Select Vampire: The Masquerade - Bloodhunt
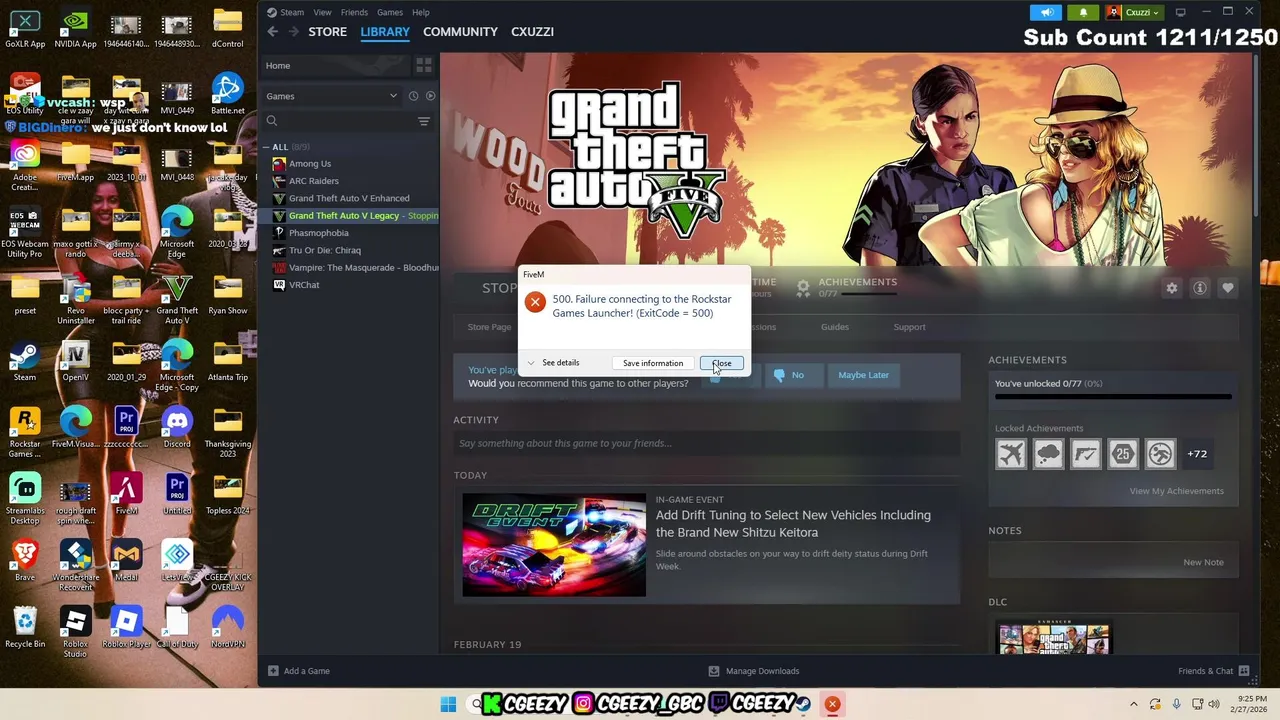Viewport: 1280px width, 720px height. (355, 268)
